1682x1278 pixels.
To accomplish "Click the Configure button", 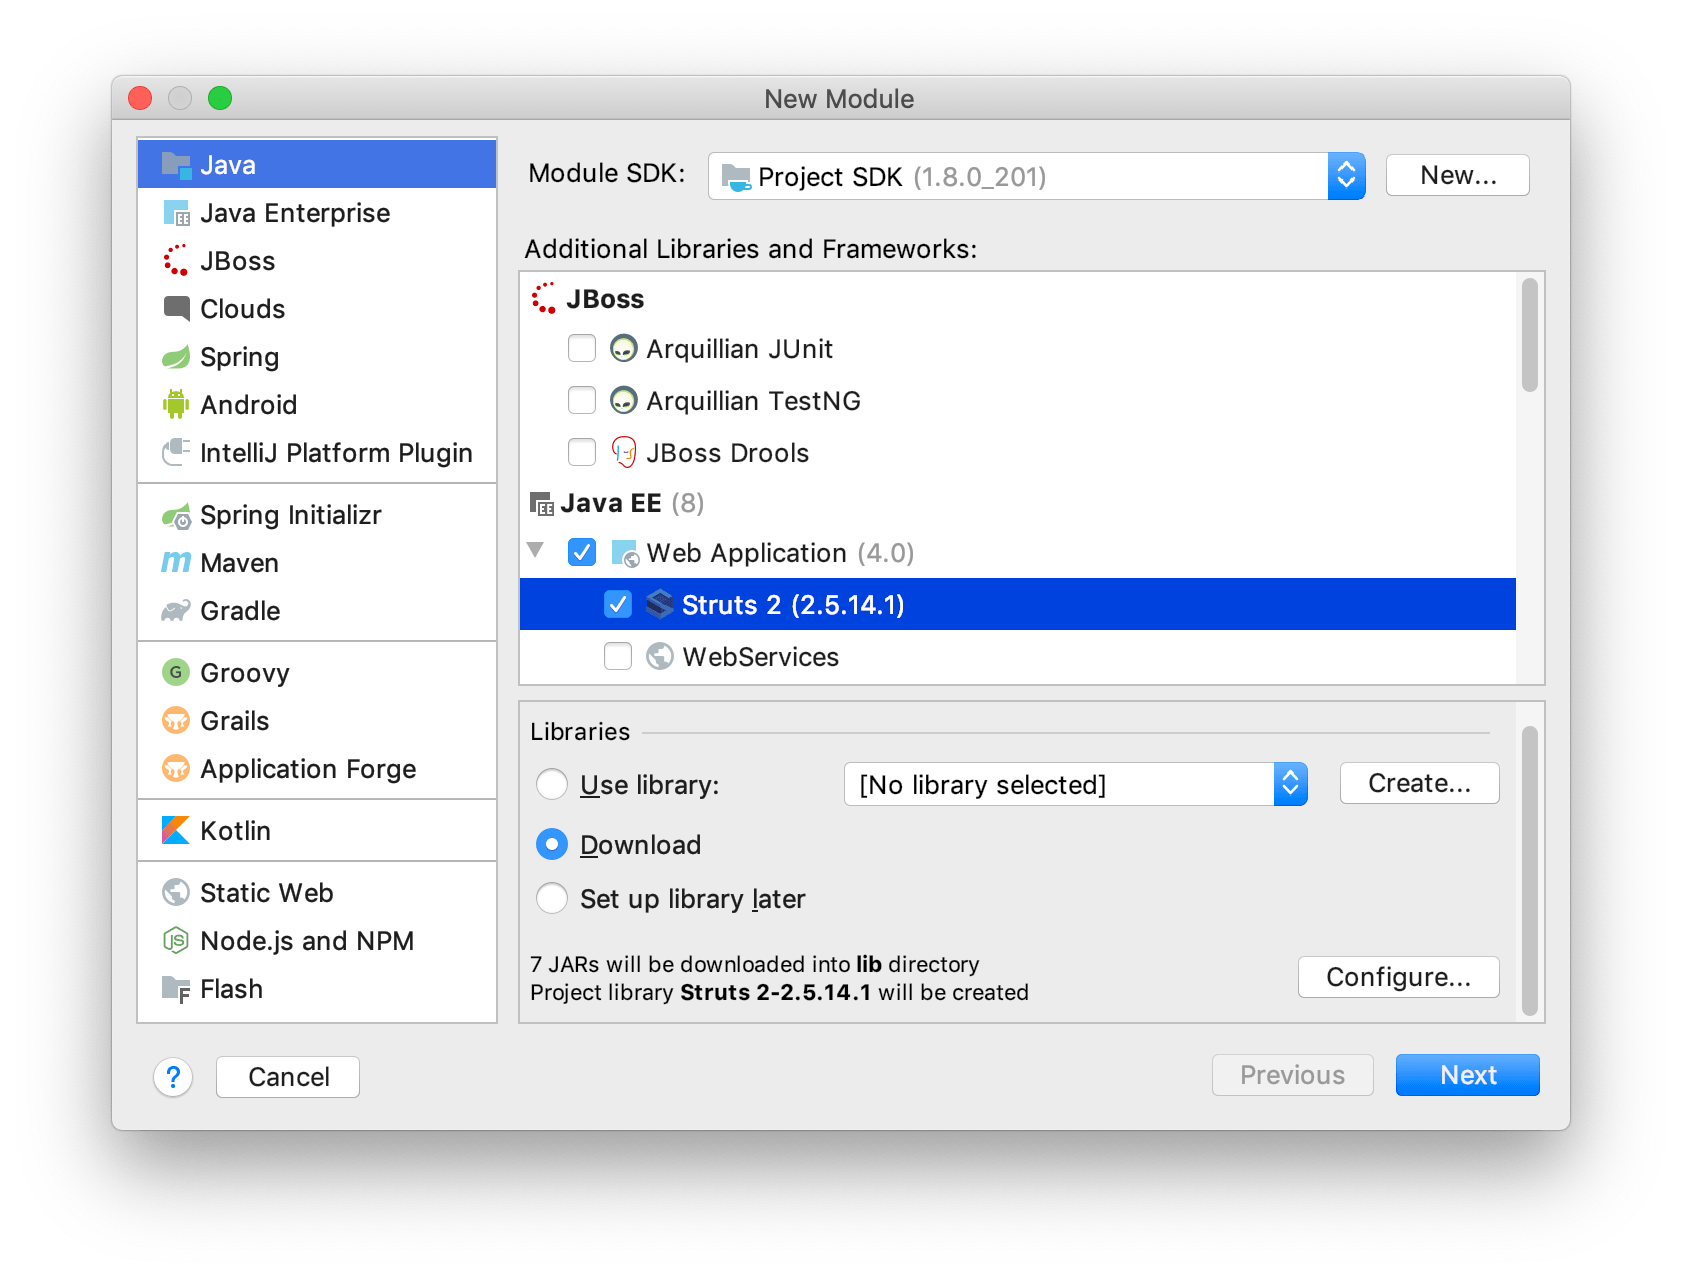I will click(x=1398, y=977).
